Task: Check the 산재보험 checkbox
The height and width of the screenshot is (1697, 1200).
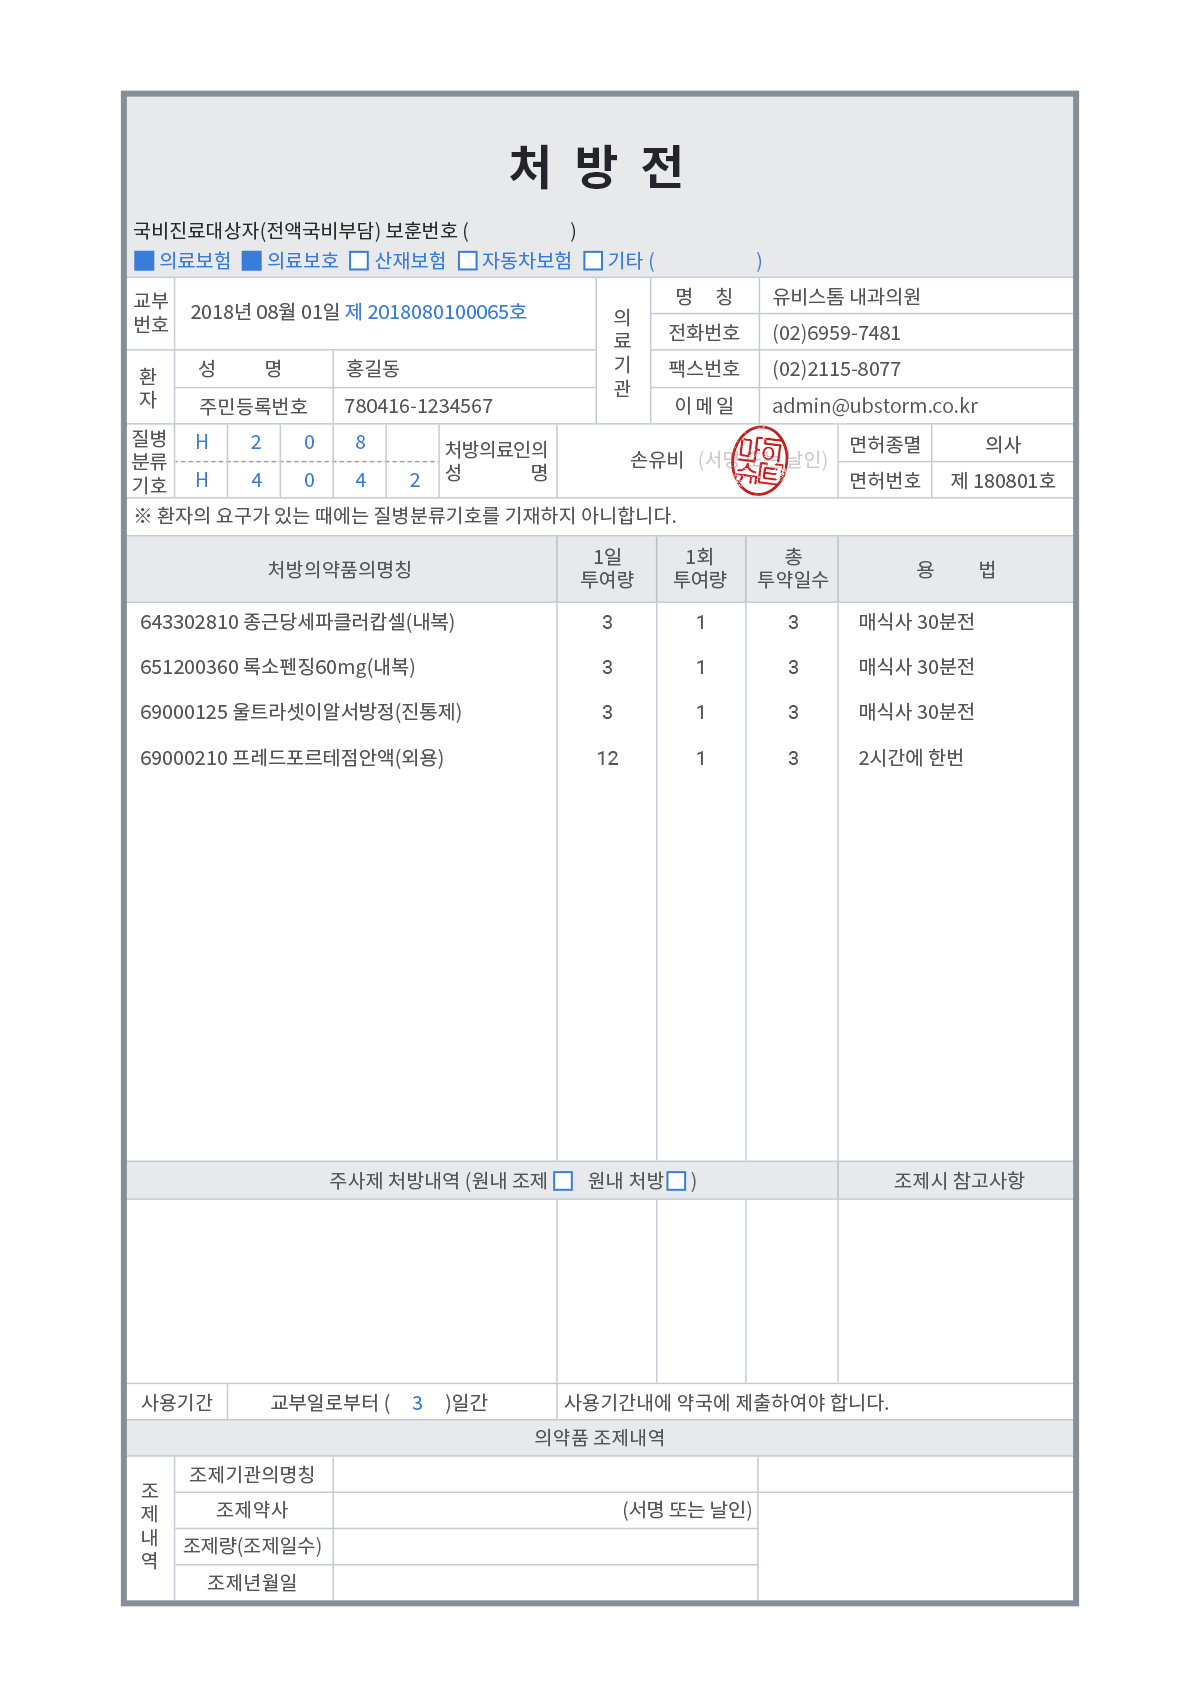Action: (x=359, y=261)
